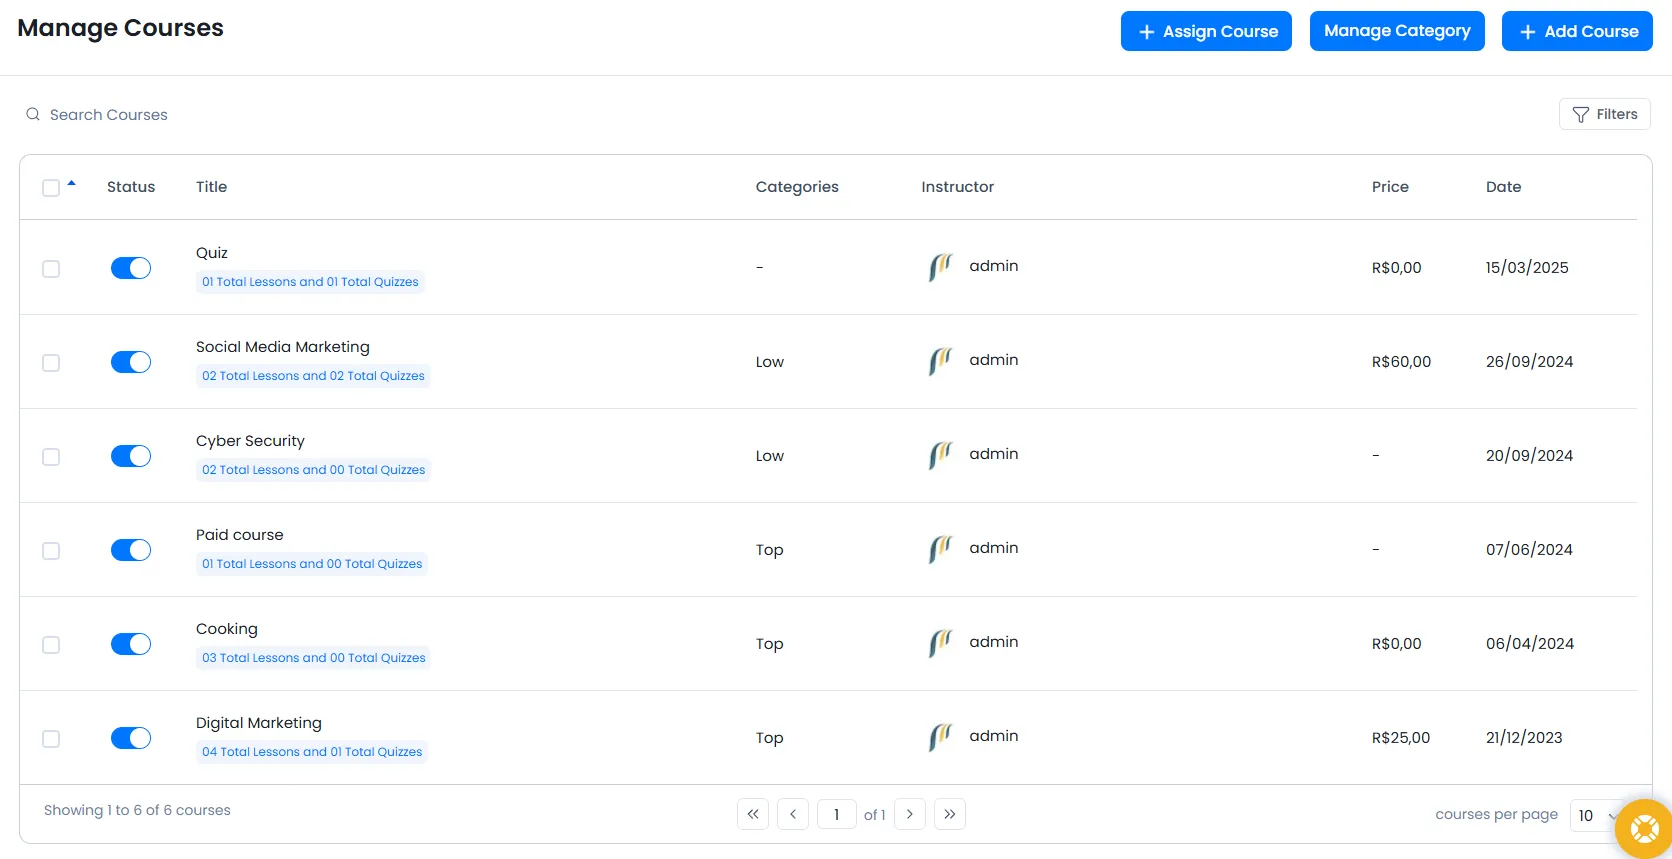Click the date 15/03/2025
1672x859 pixels.
[x=1527, y=268]
